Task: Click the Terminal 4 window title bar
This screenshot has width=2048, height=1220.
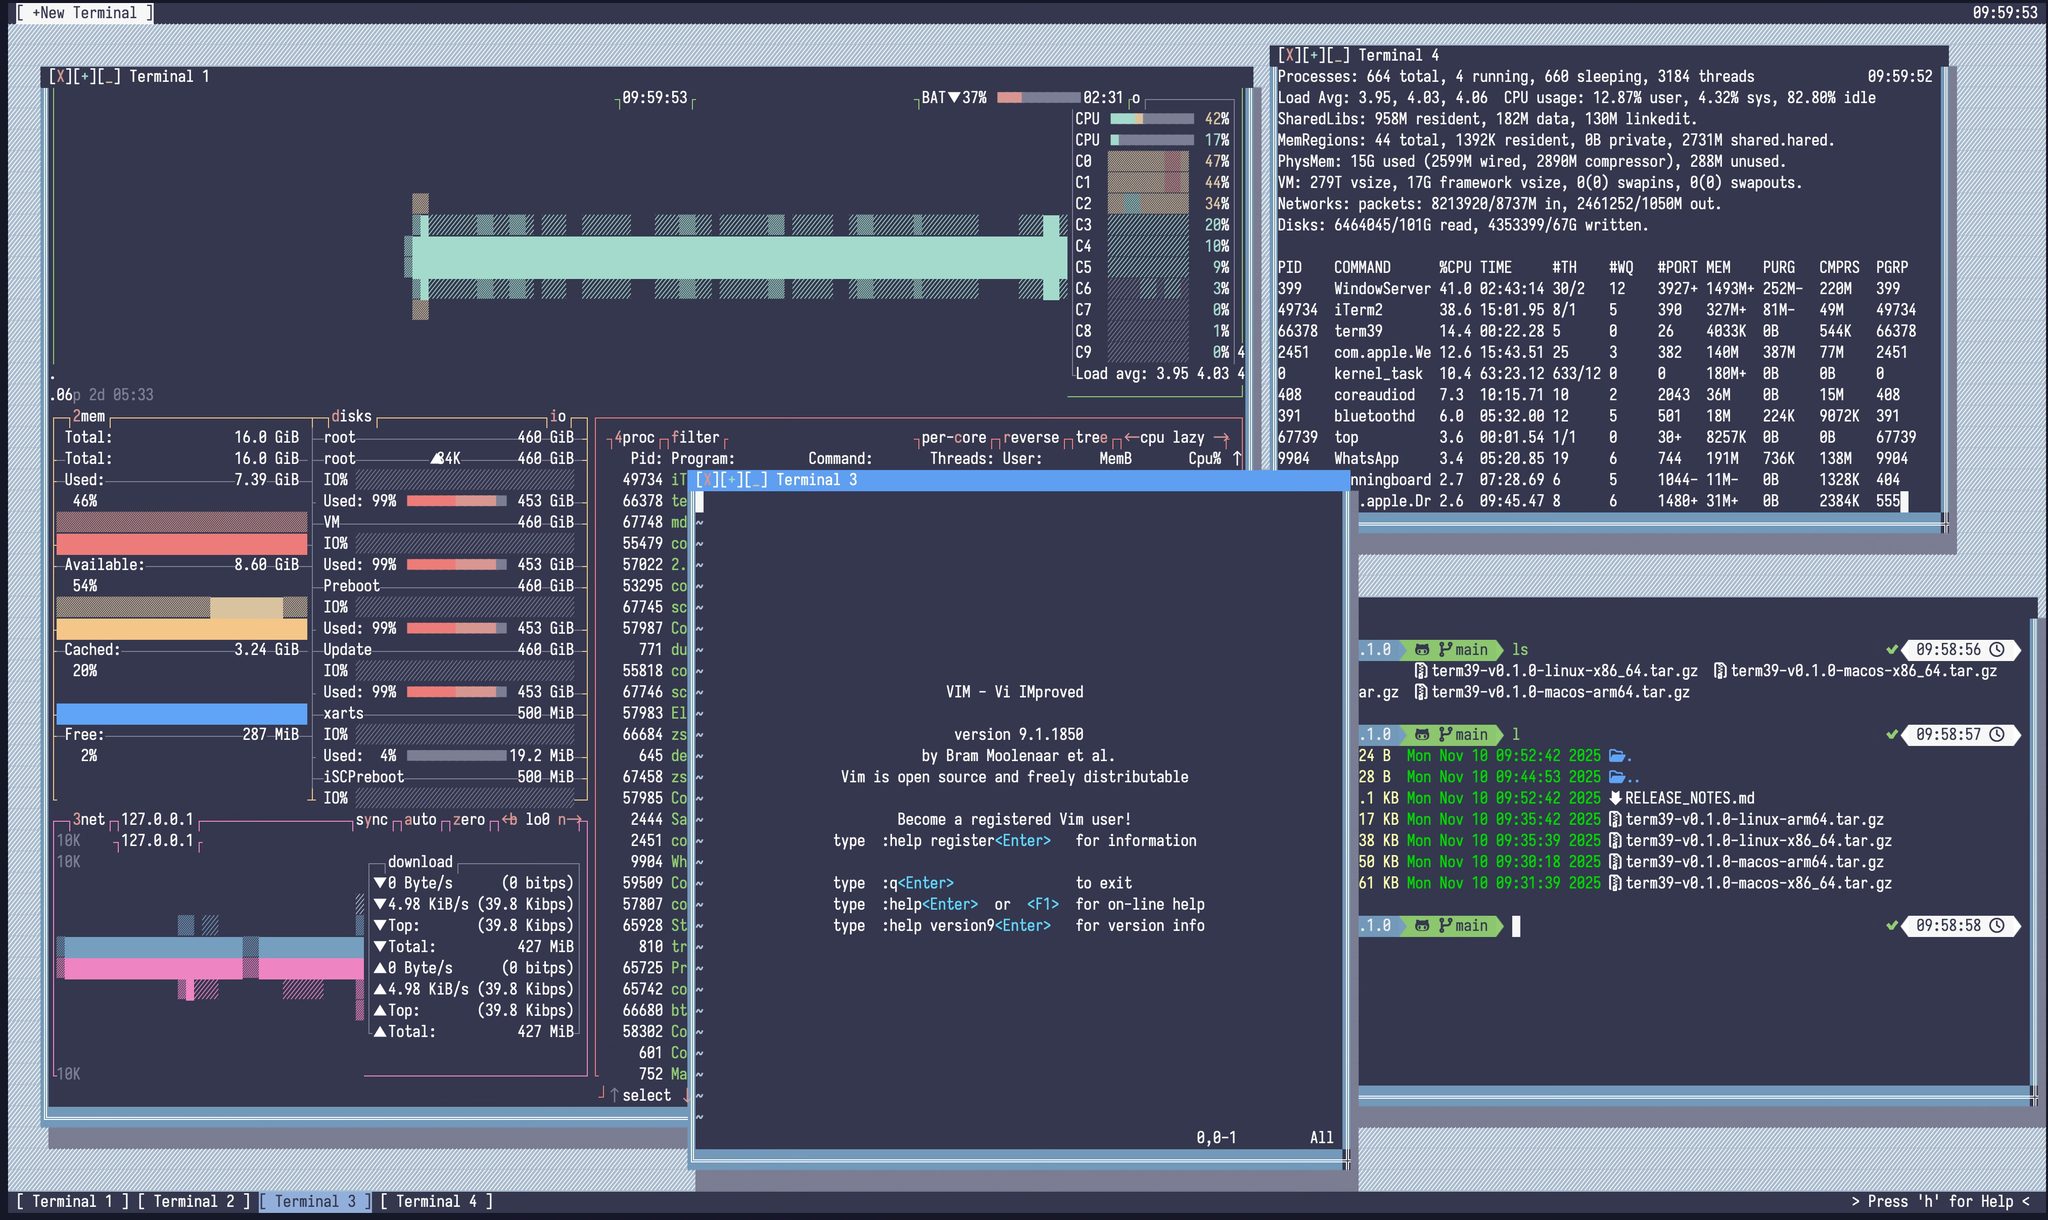Action: pyautogui.click(x=1610, y=55)
